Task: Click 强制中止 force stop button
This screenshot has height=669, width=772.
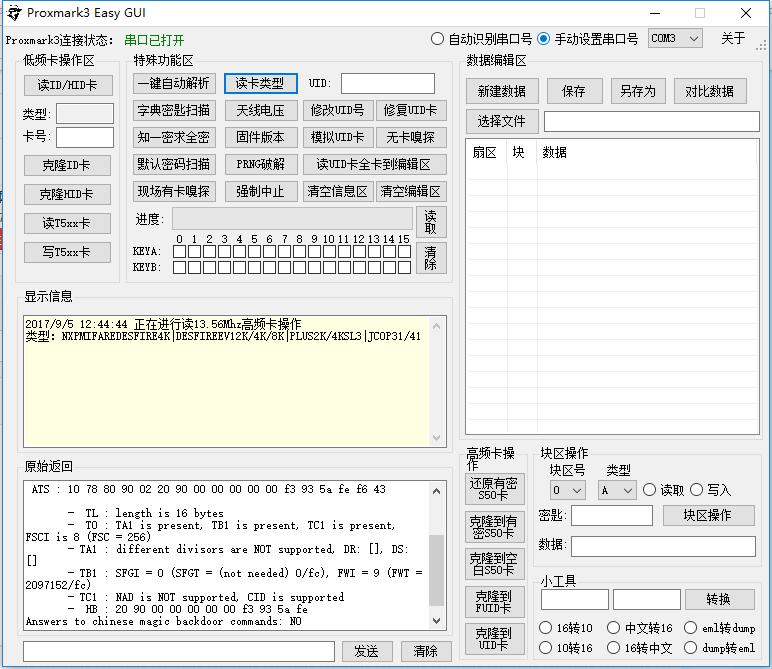Action: [x=260, y=191]
